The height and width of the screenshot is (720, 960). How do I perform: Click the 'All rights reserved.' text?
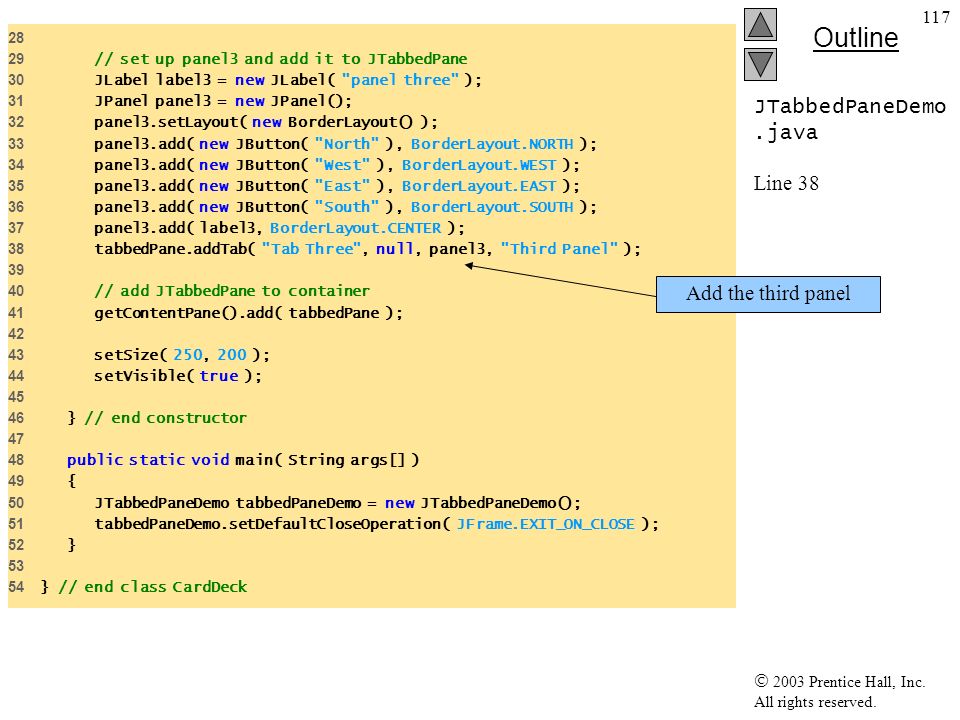click(814, 702)
